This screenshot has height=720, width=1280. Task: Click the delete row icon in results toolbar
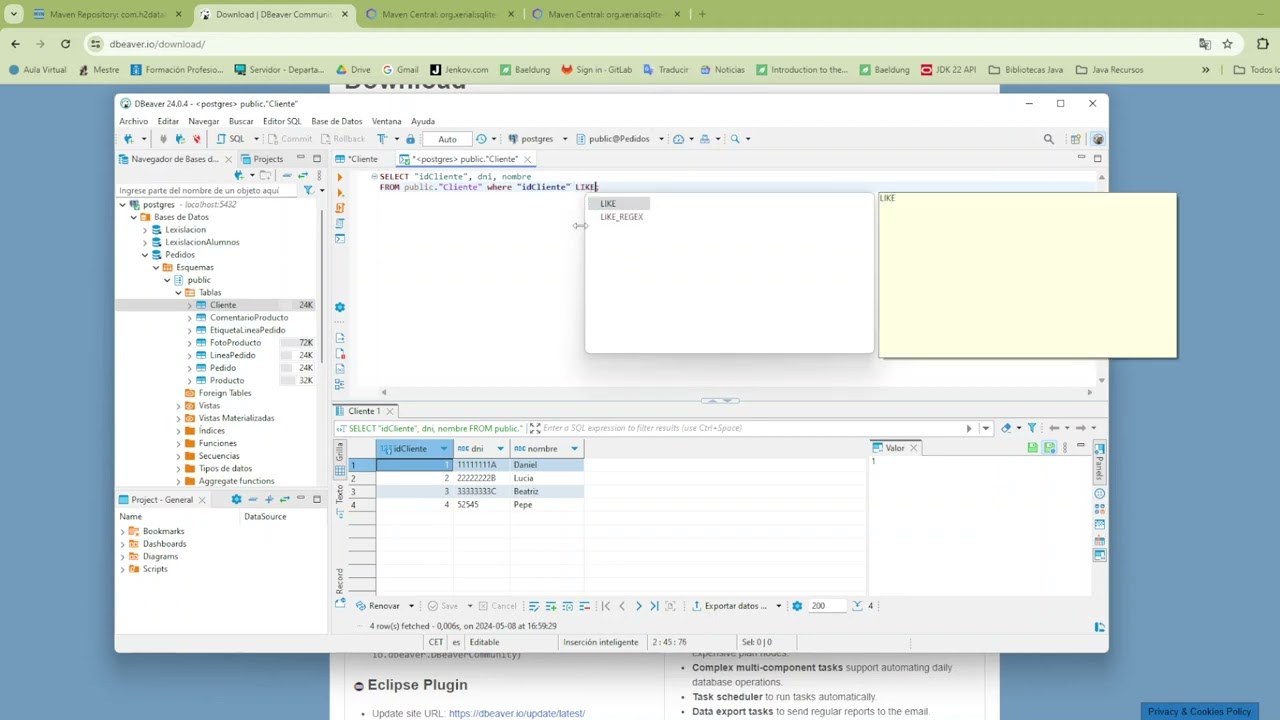584,606
